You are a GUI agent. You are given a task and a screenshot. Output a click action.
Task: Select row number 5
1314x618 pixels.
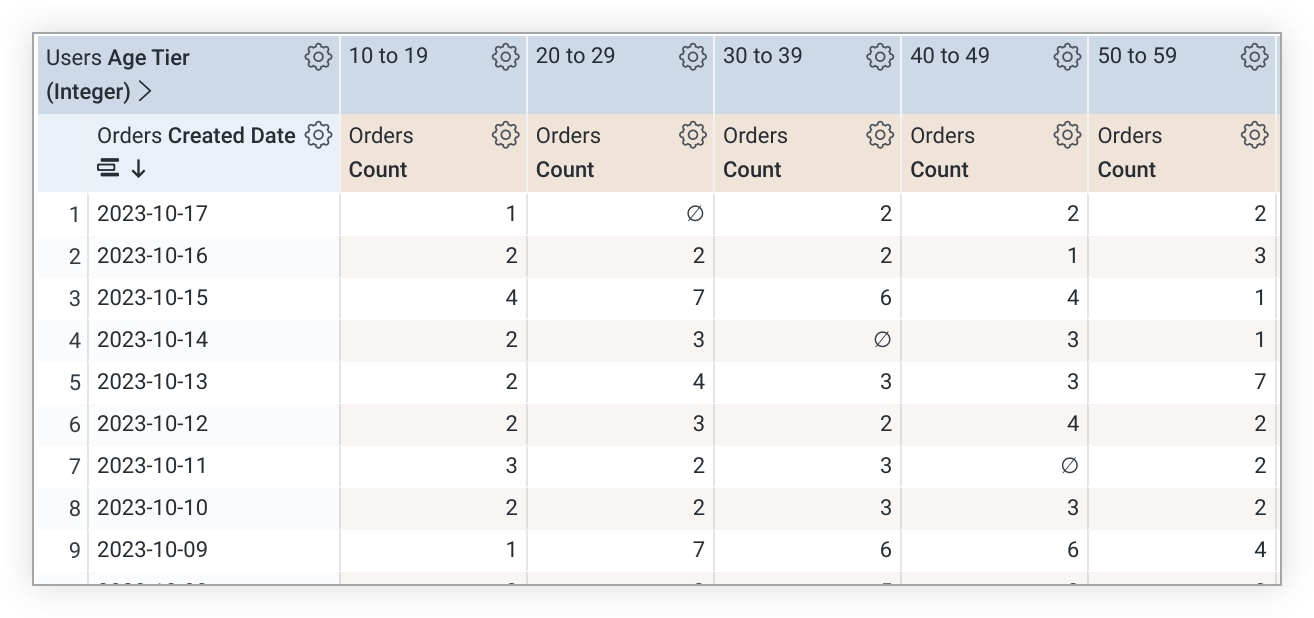[74, 382]
